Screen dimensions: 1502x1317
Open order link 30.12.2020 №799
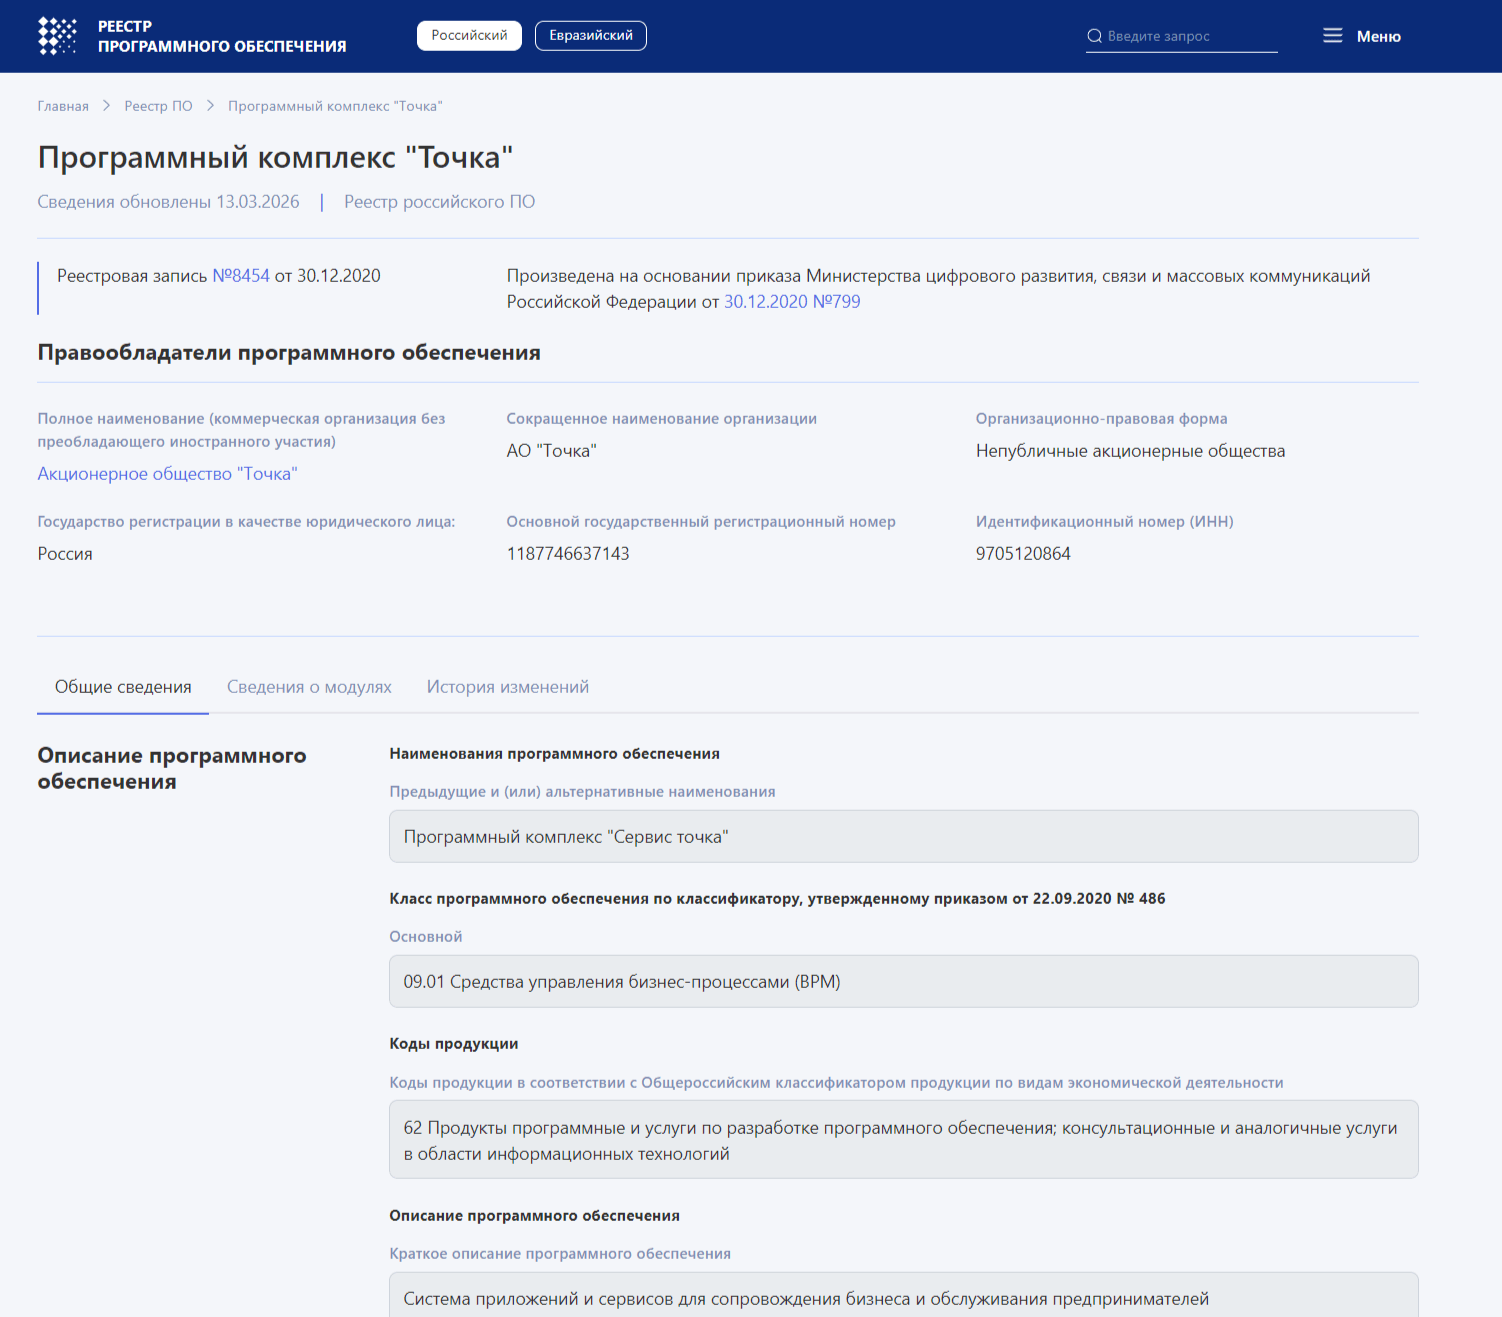(x=792, y=302)
